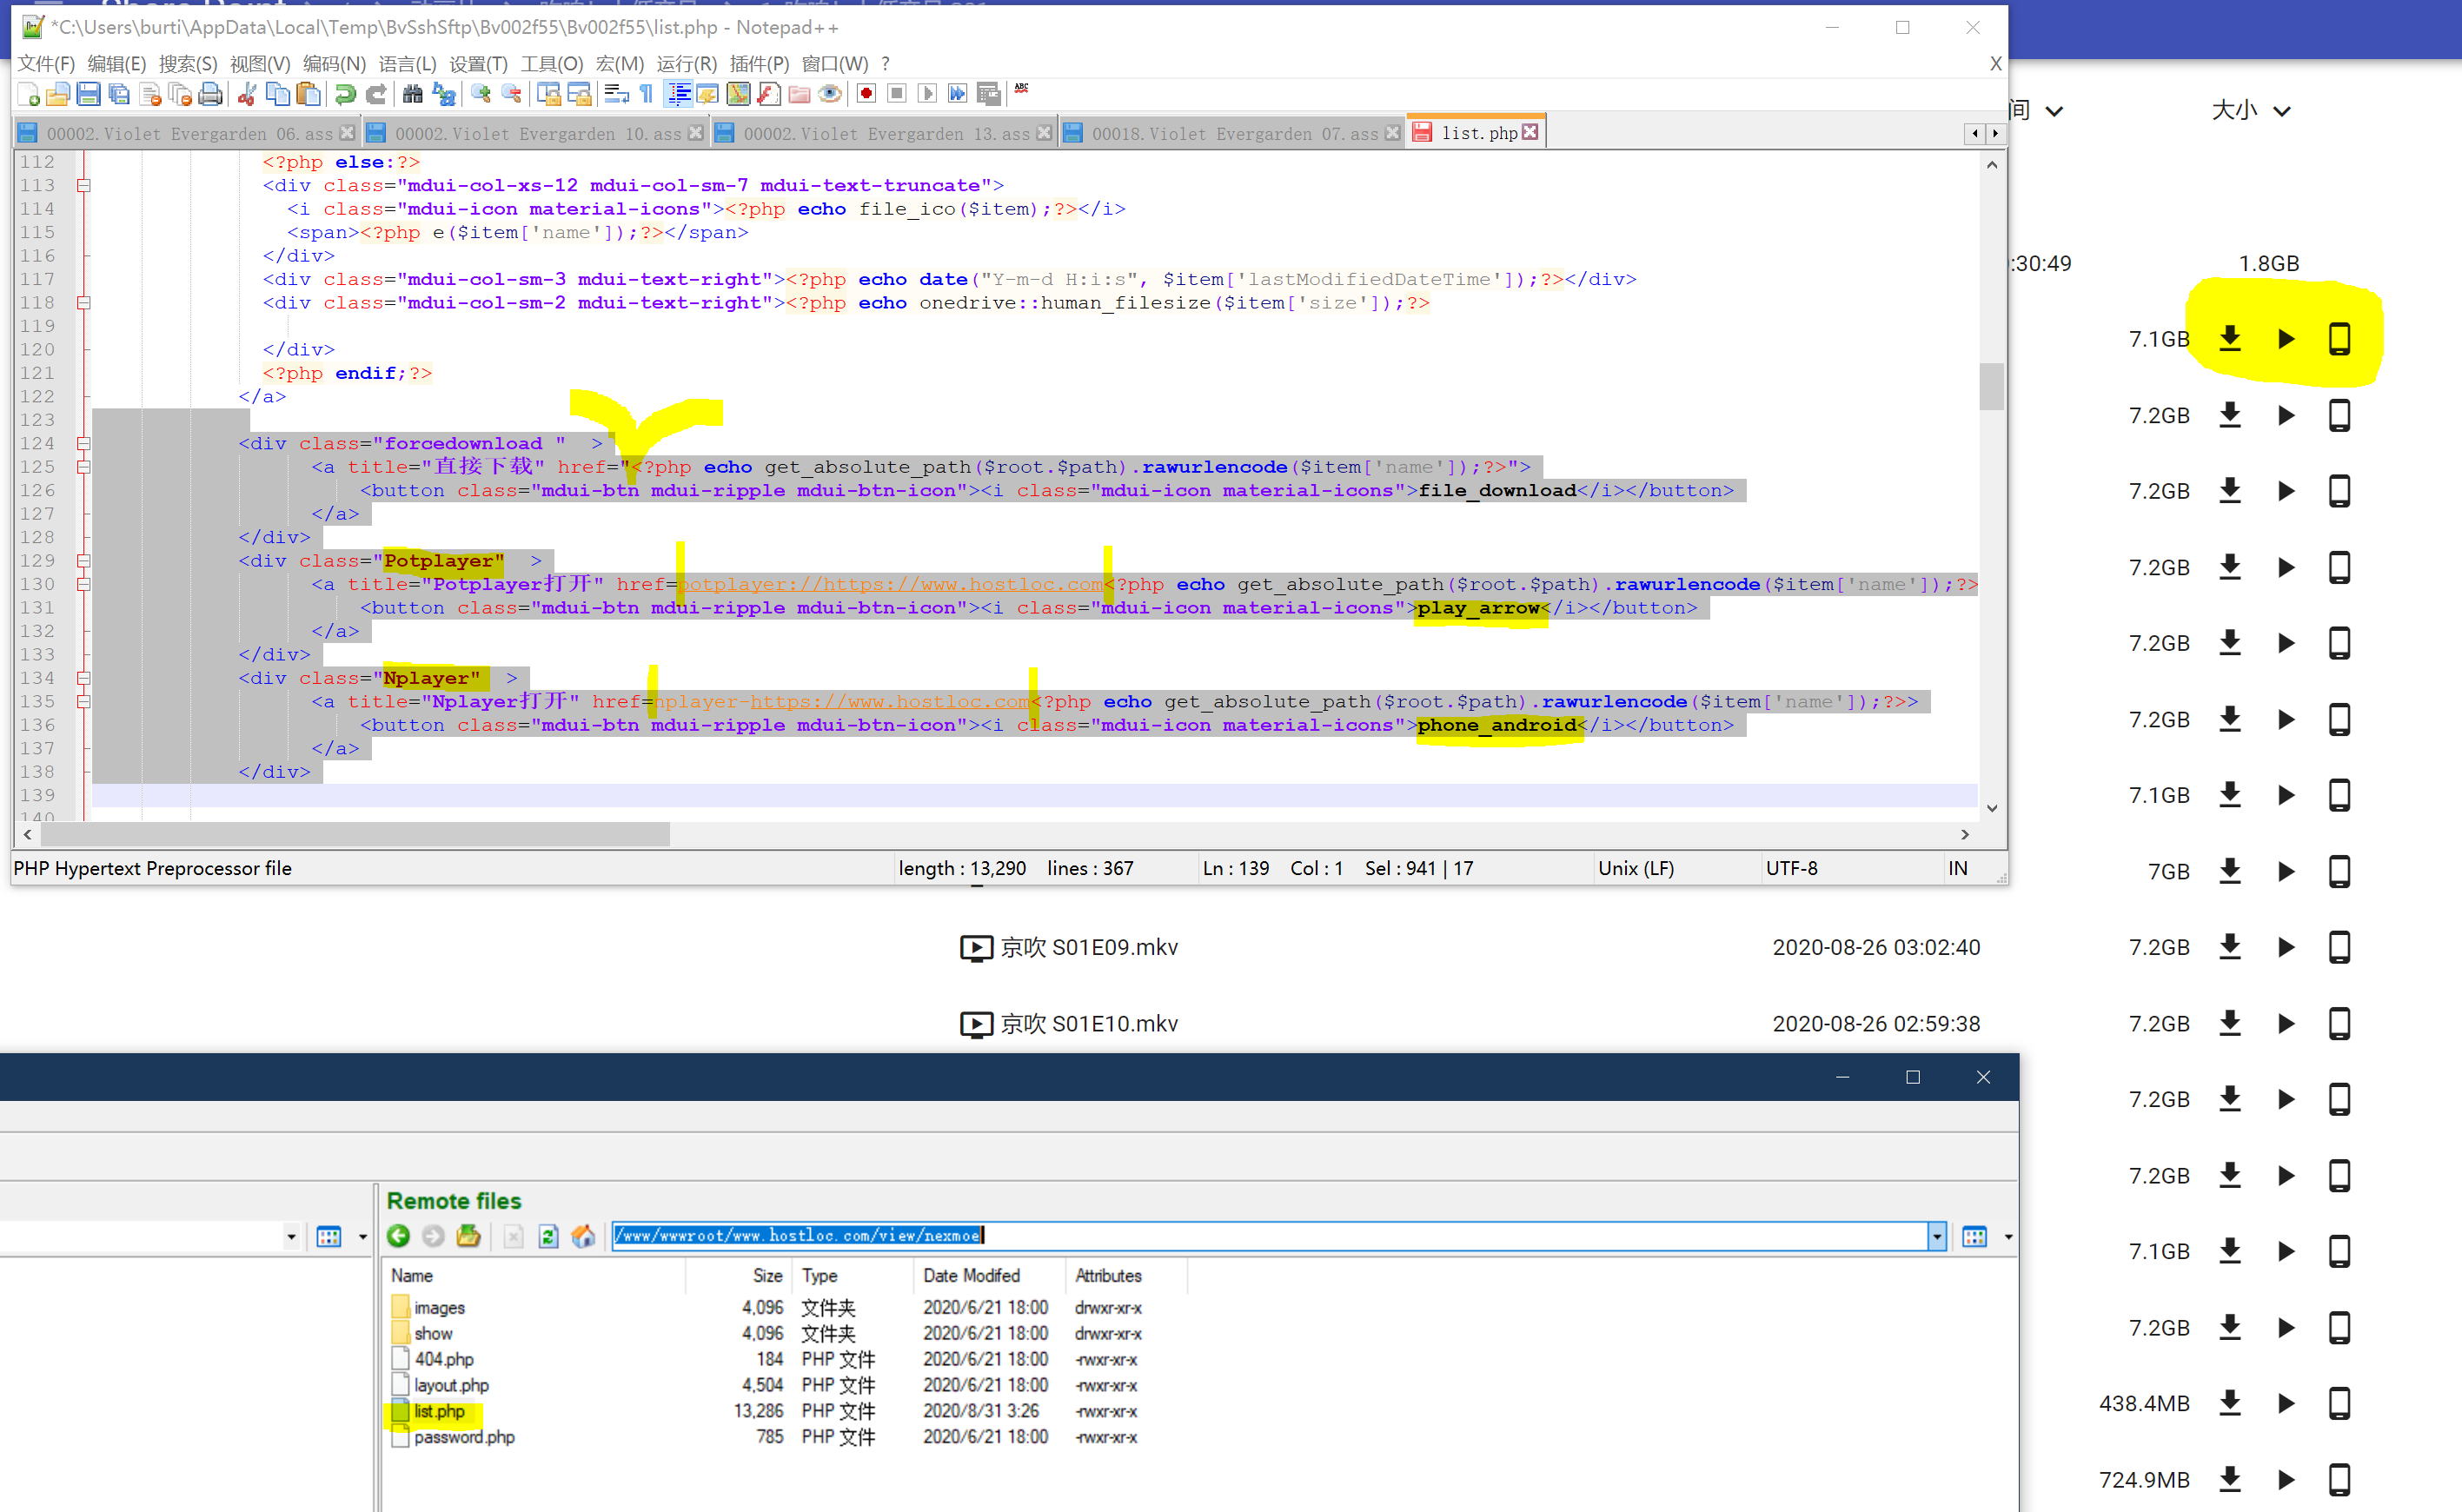
Task: Open the remote path history dropdown
Action: coord(1936,1236)
